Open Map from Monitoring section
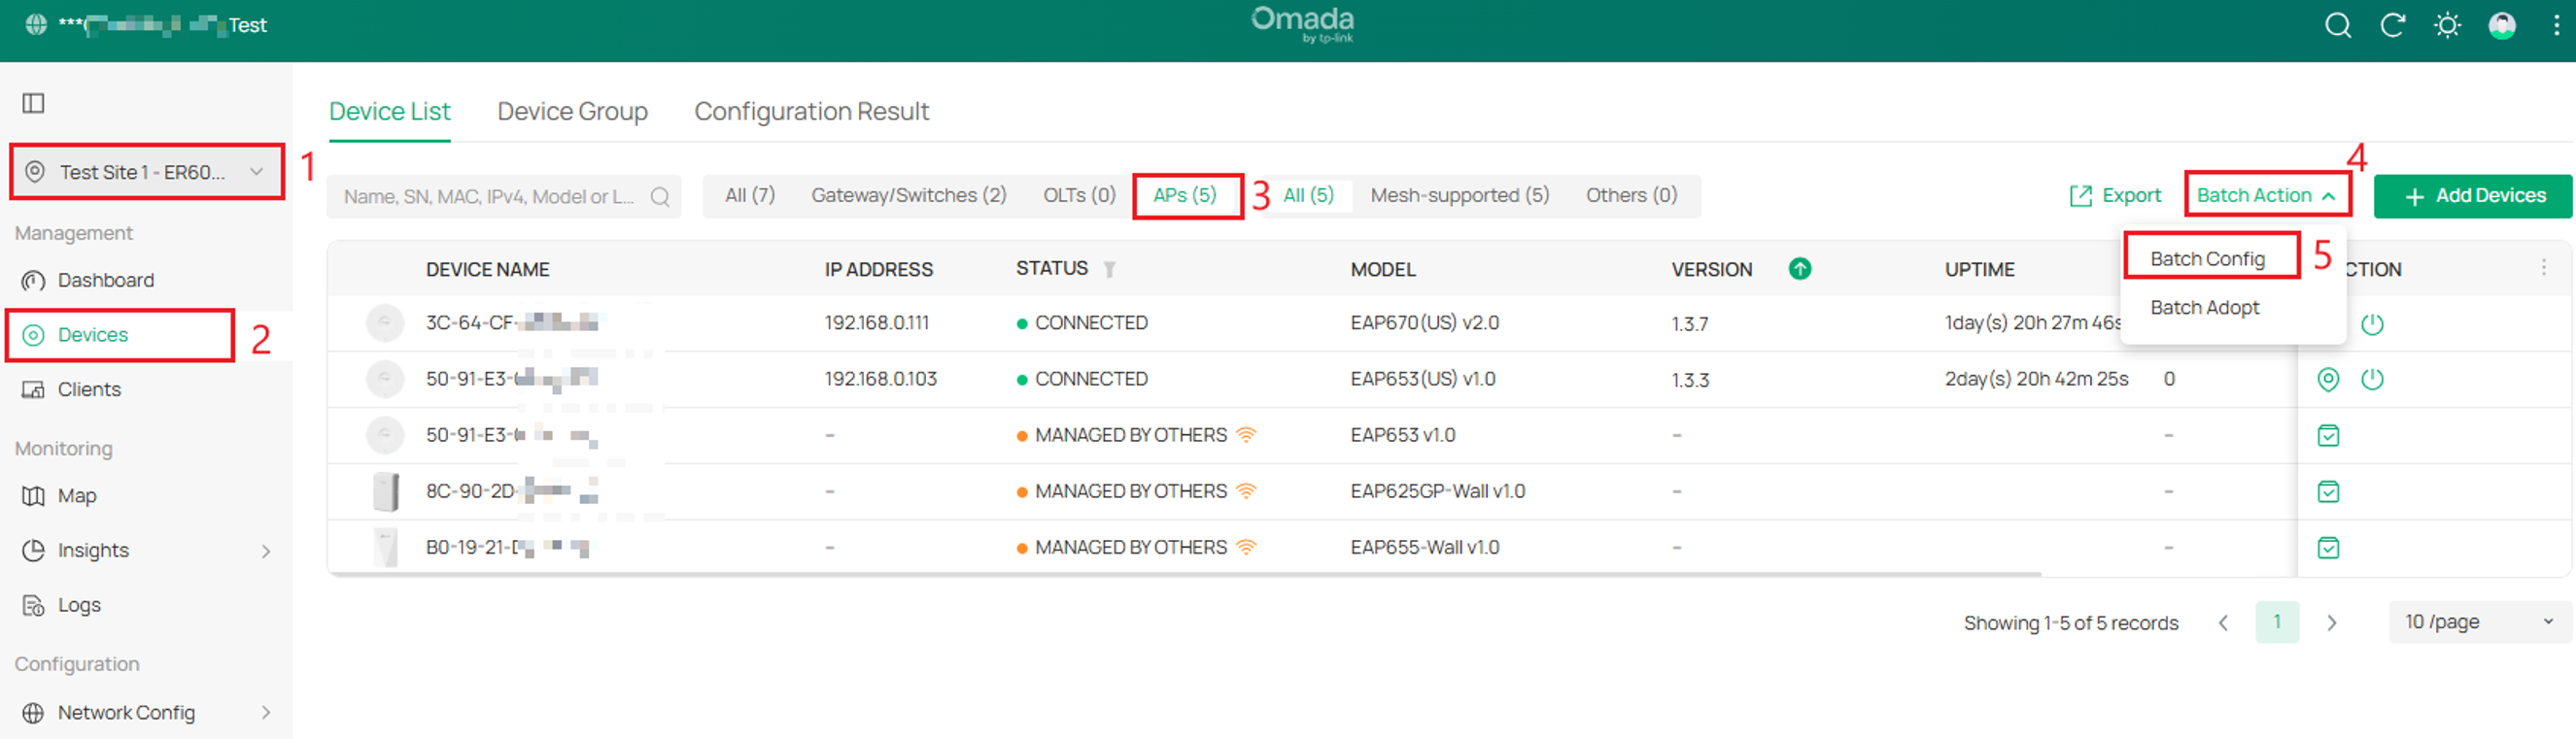 [x=76, y=496]
